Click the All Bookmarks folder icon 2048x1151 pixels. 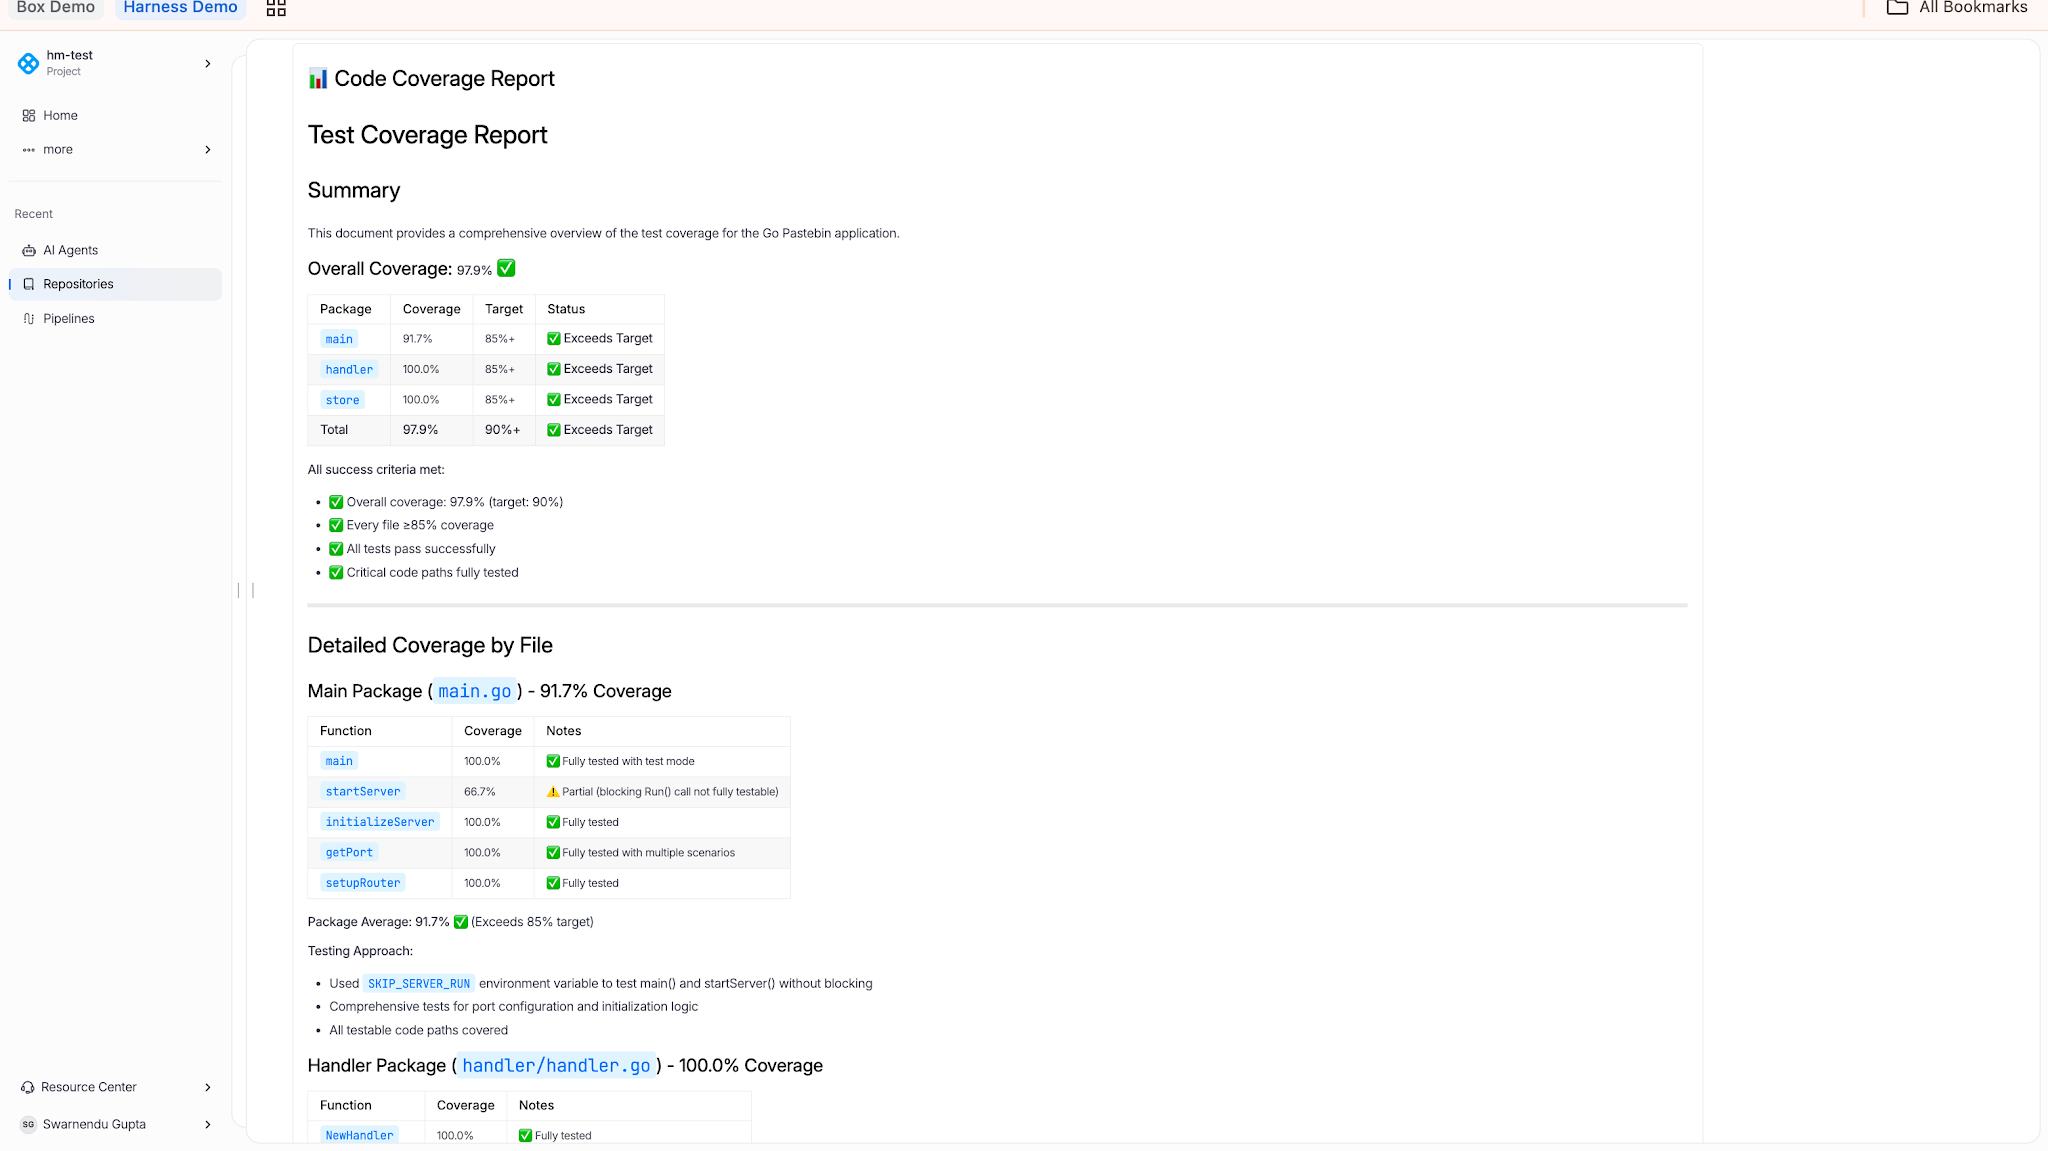coord(1897,8)
